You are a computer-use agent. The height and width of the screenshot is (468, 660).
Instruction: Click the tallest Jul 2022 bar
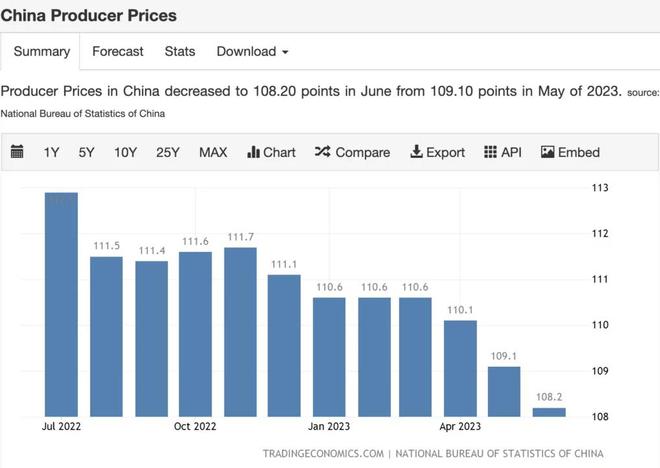click(62, 305)
